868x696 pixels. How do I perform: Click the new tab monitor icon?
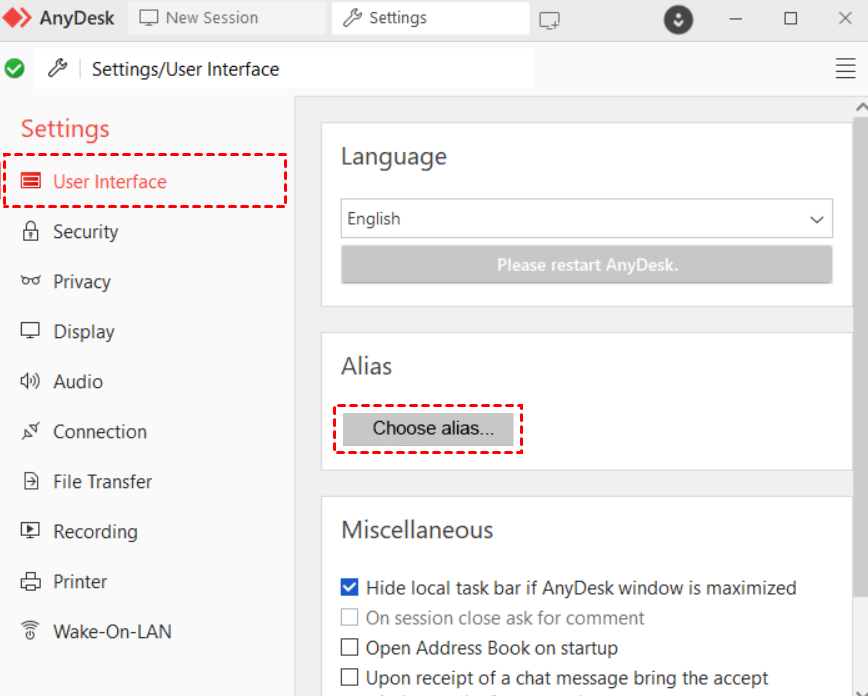tap(549, 19)
